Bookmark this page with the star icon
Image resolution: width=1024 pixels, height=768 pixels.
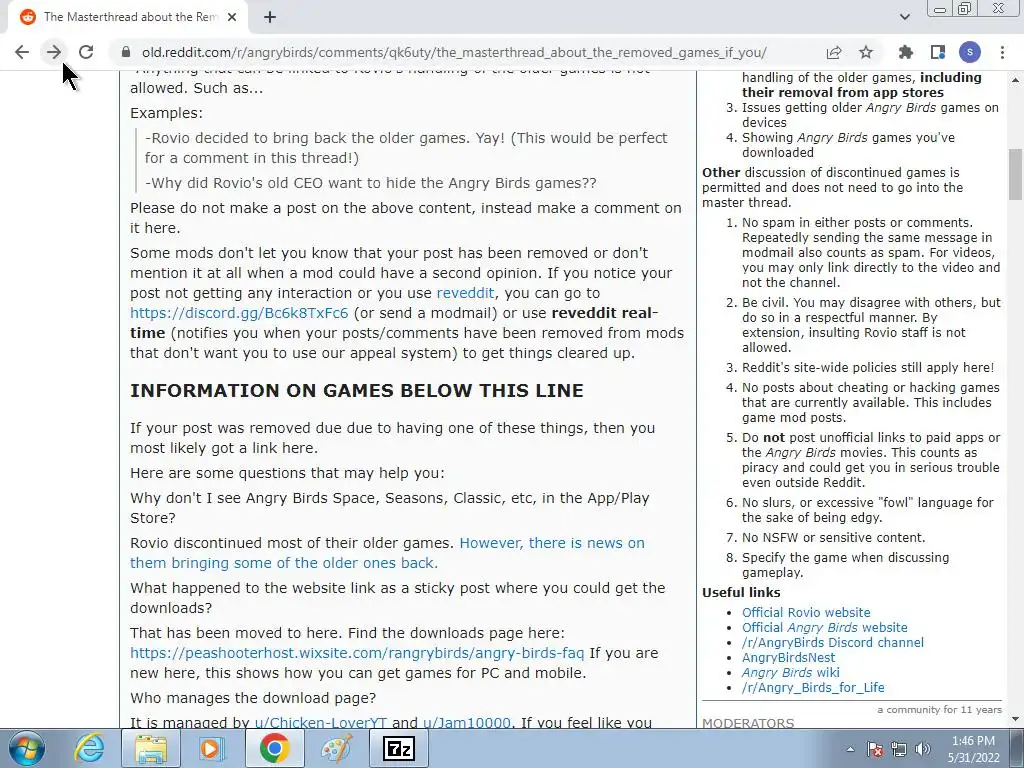tap(866, 52)
